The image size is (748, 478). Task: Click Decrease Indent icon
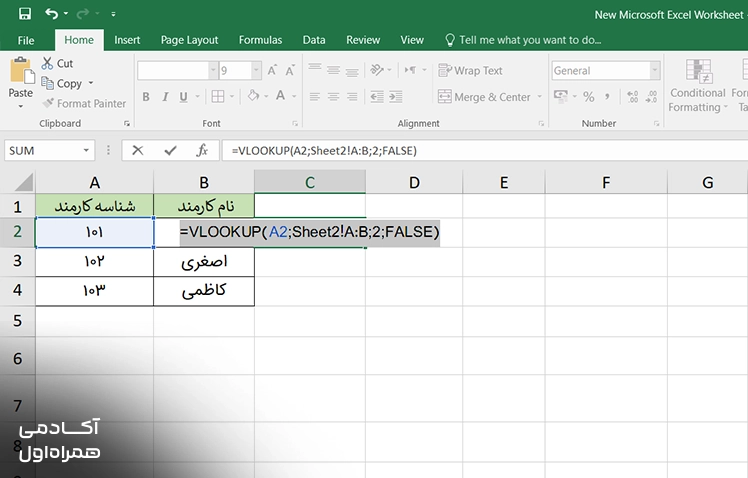coord(377,97)
